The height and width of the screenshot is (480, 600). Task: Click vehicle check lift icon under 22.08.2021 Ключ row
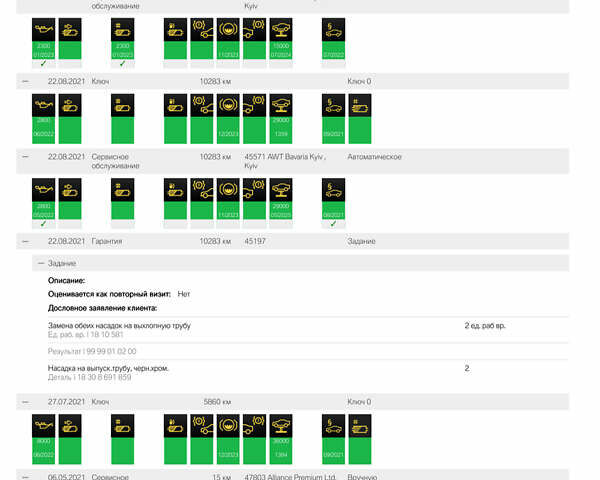coord(281,105)
